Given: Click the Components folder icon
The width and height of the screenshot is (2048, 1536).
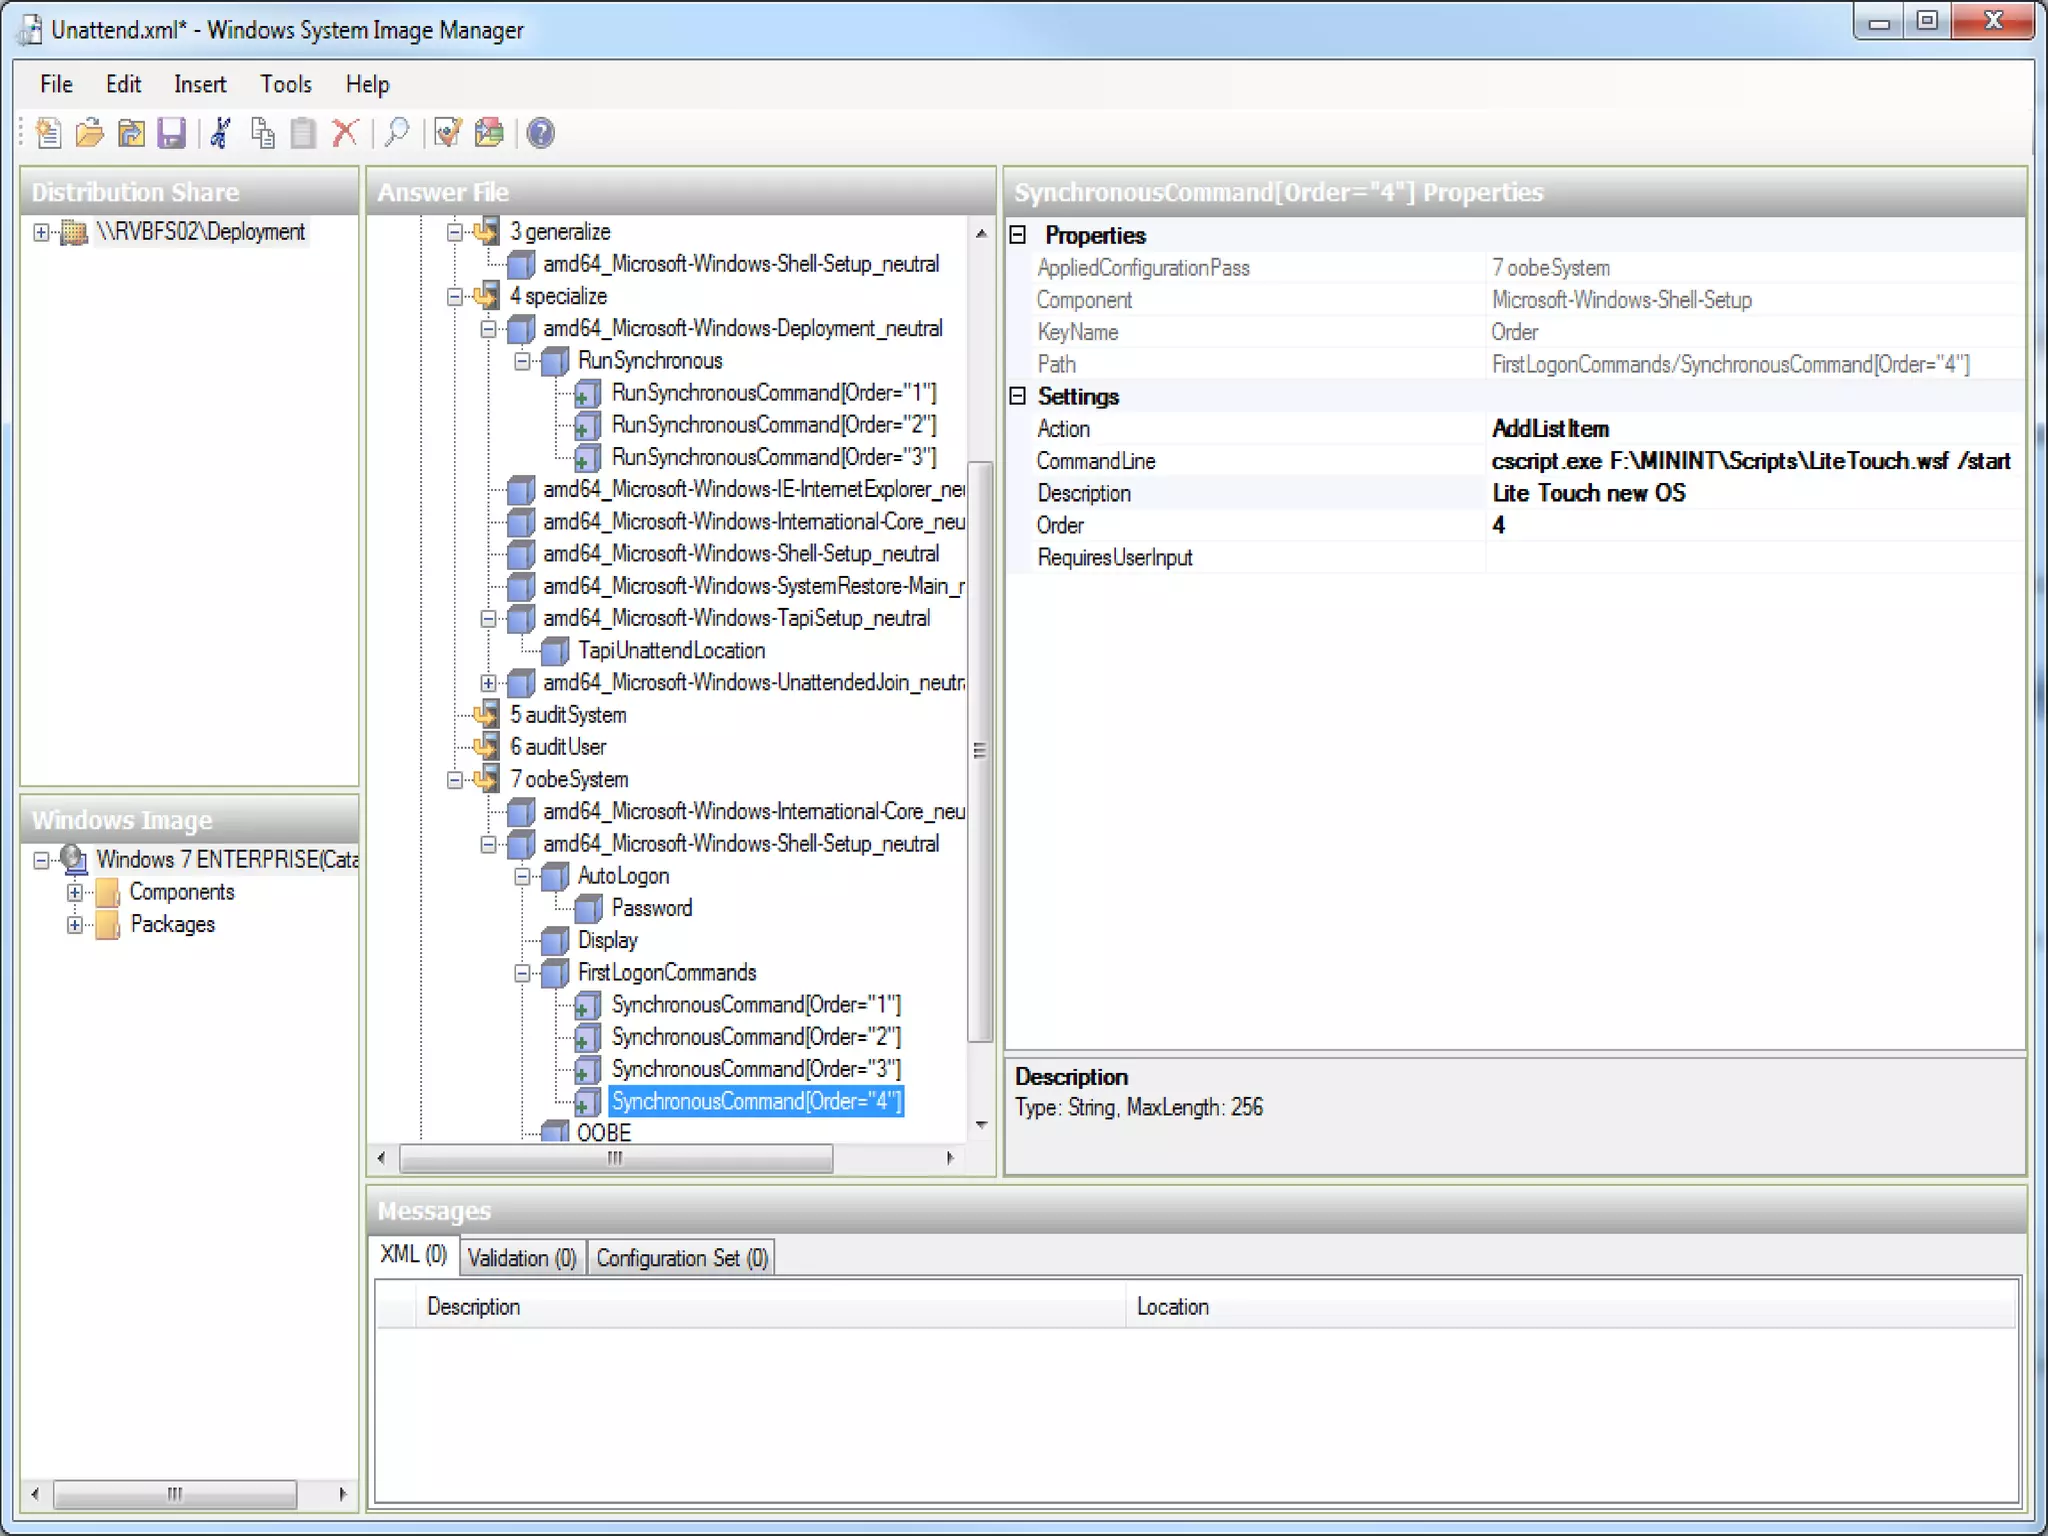Looking at the screenshot, I should [x=108, y=892].
